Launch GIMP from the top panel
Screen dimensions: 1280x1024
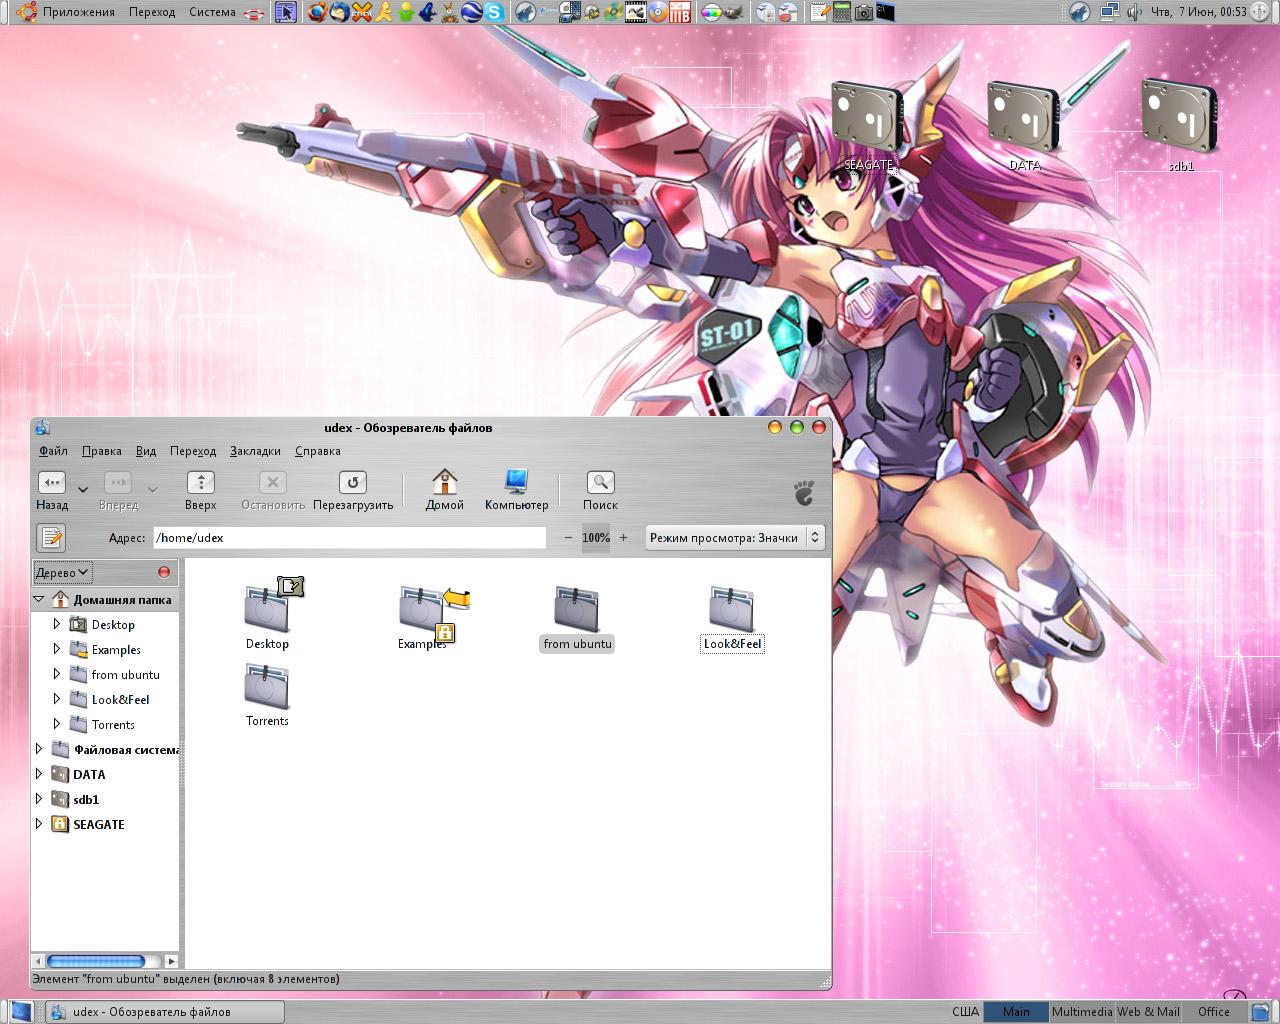(734, 12)
